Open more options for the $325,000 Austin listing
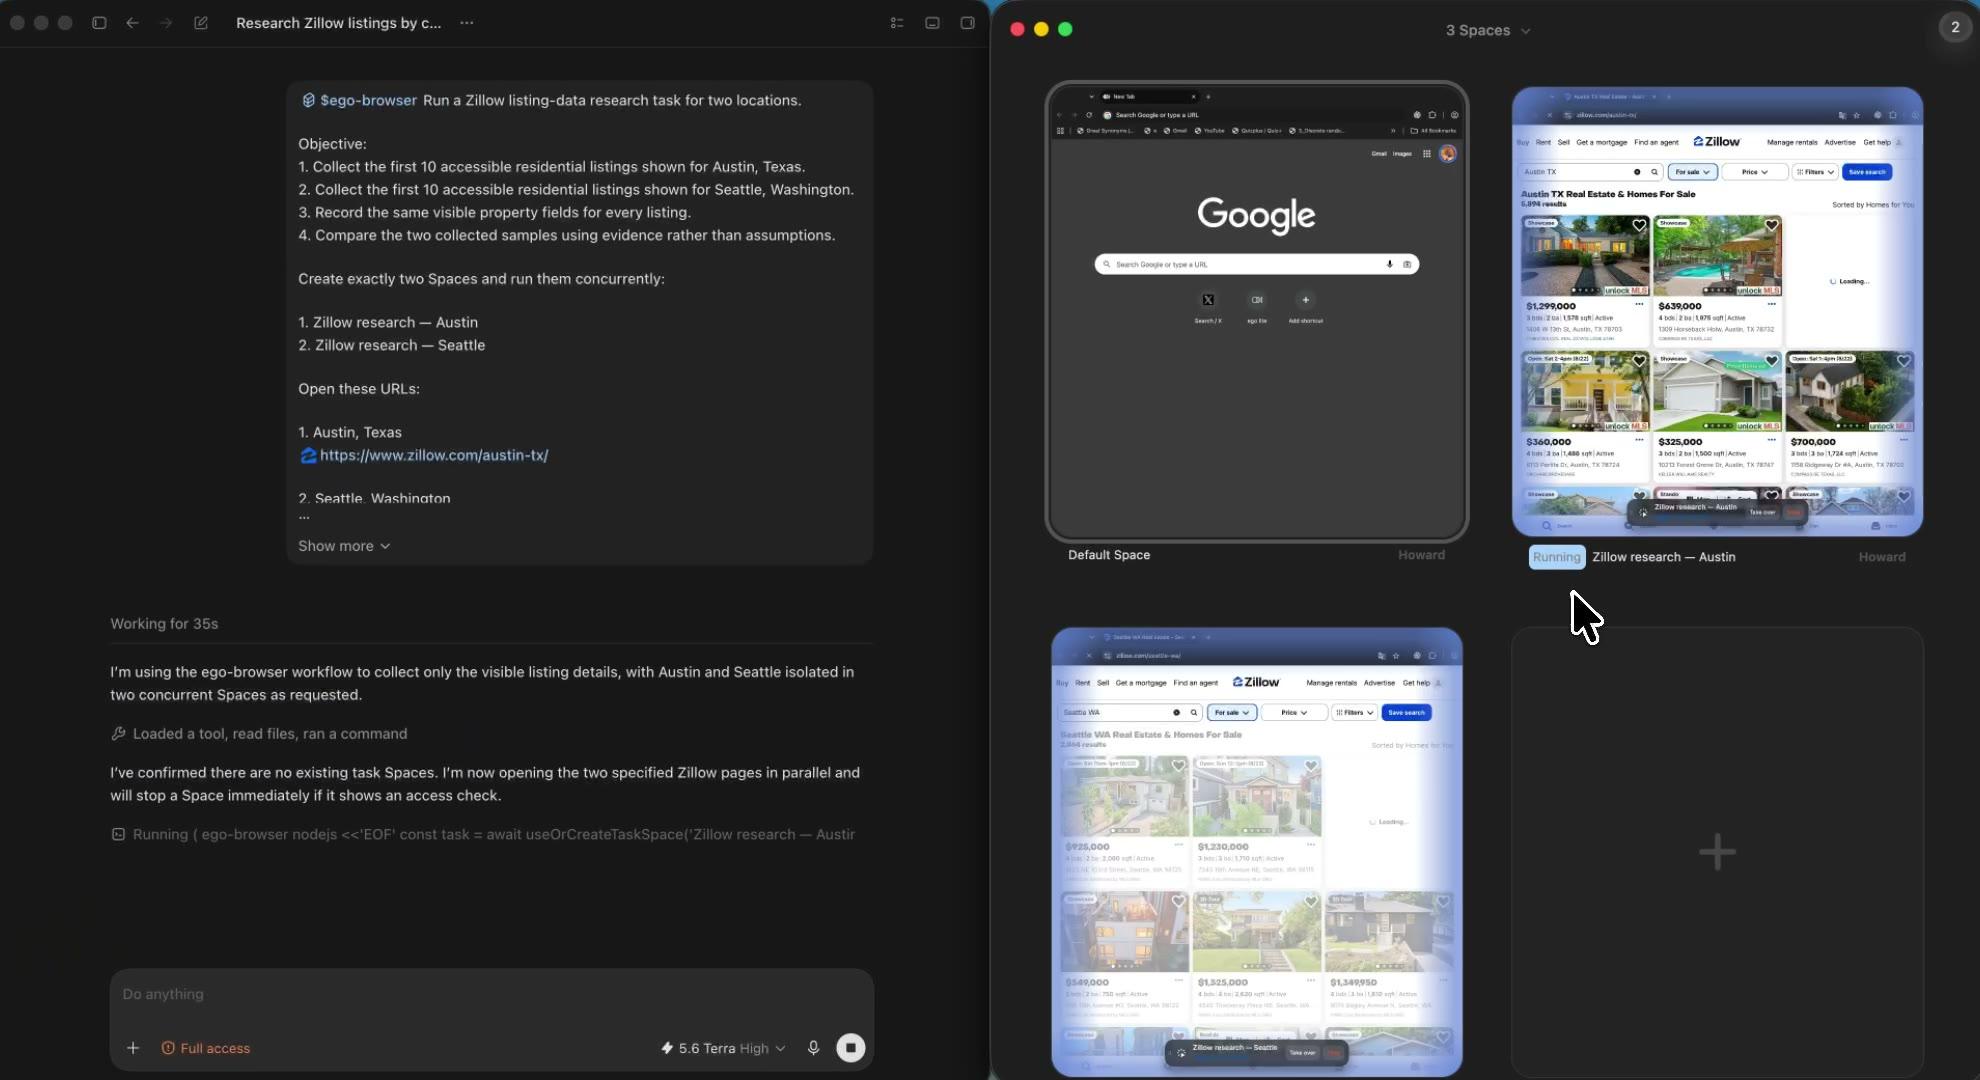Viewport: 1980px width, 1080px height. coord(1771,439)
